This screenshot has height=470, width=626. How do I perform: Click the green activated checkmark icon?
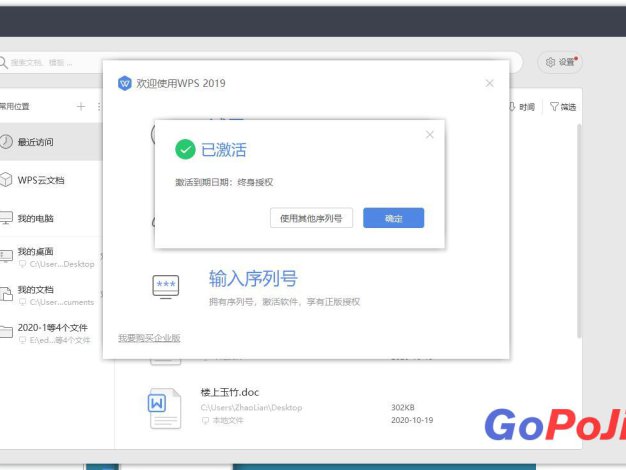coord(185,149)
